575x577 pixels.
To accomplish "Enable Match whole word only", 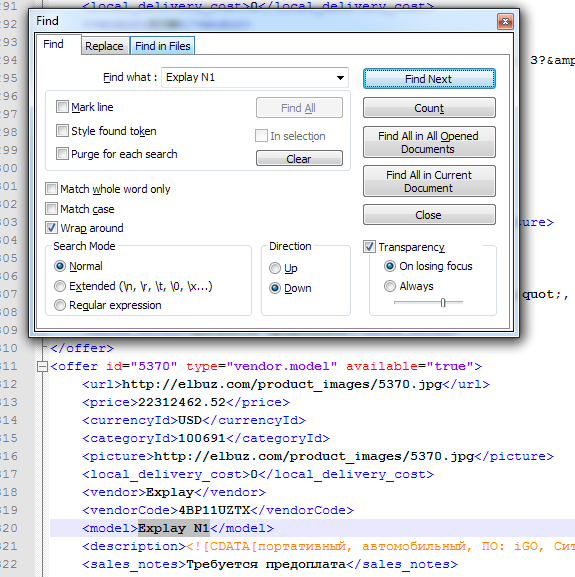I will click(x=52, y=189).
